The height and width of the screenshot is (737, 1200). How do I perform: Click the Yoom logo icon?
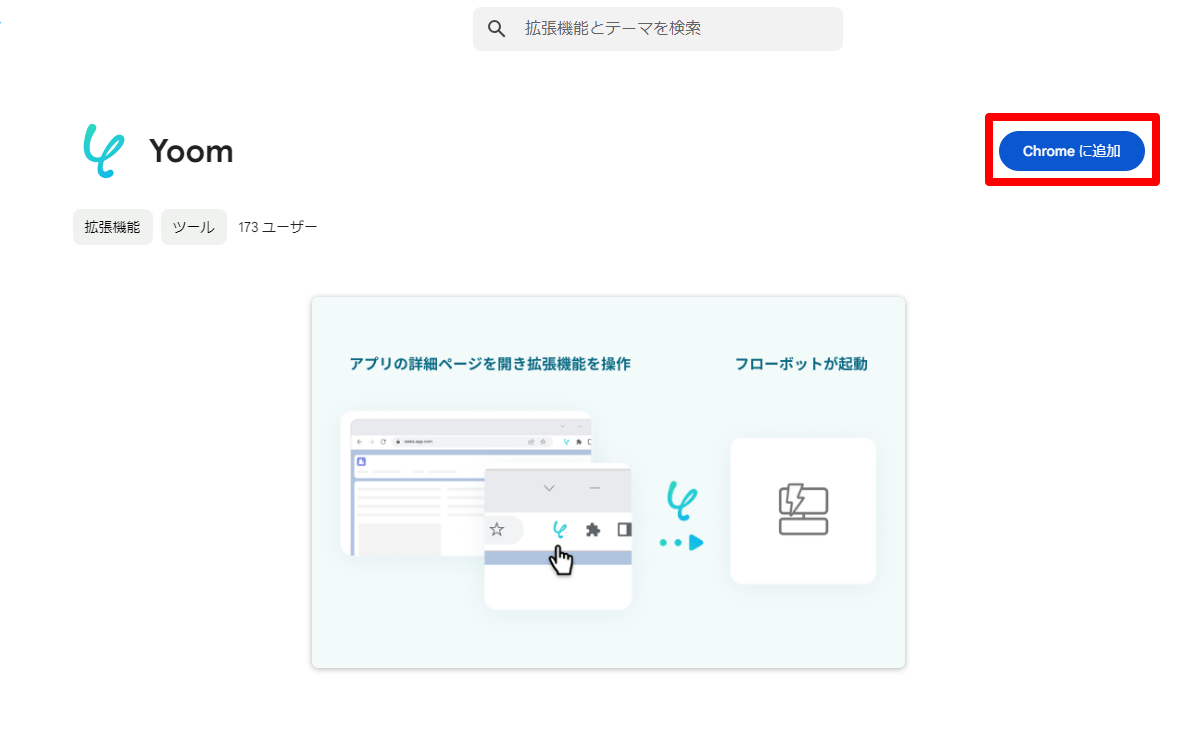pos(103,151)
